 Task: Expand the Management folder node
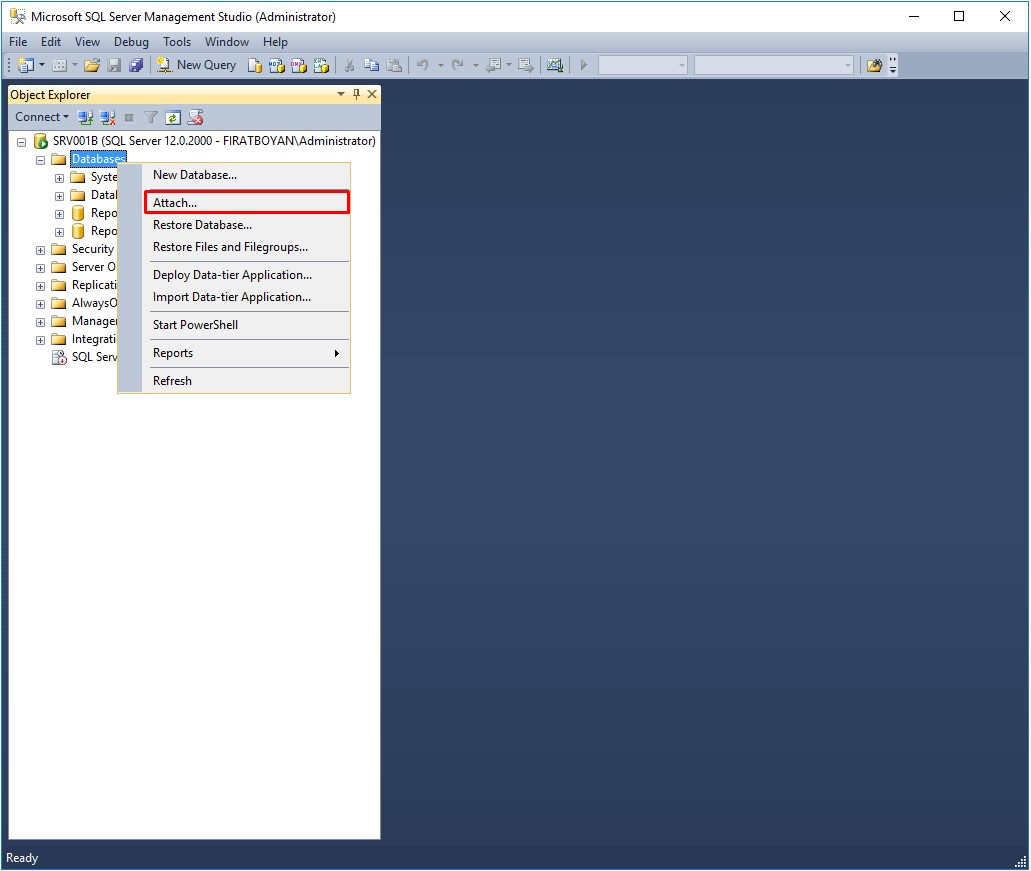click(x=40, y=322)
